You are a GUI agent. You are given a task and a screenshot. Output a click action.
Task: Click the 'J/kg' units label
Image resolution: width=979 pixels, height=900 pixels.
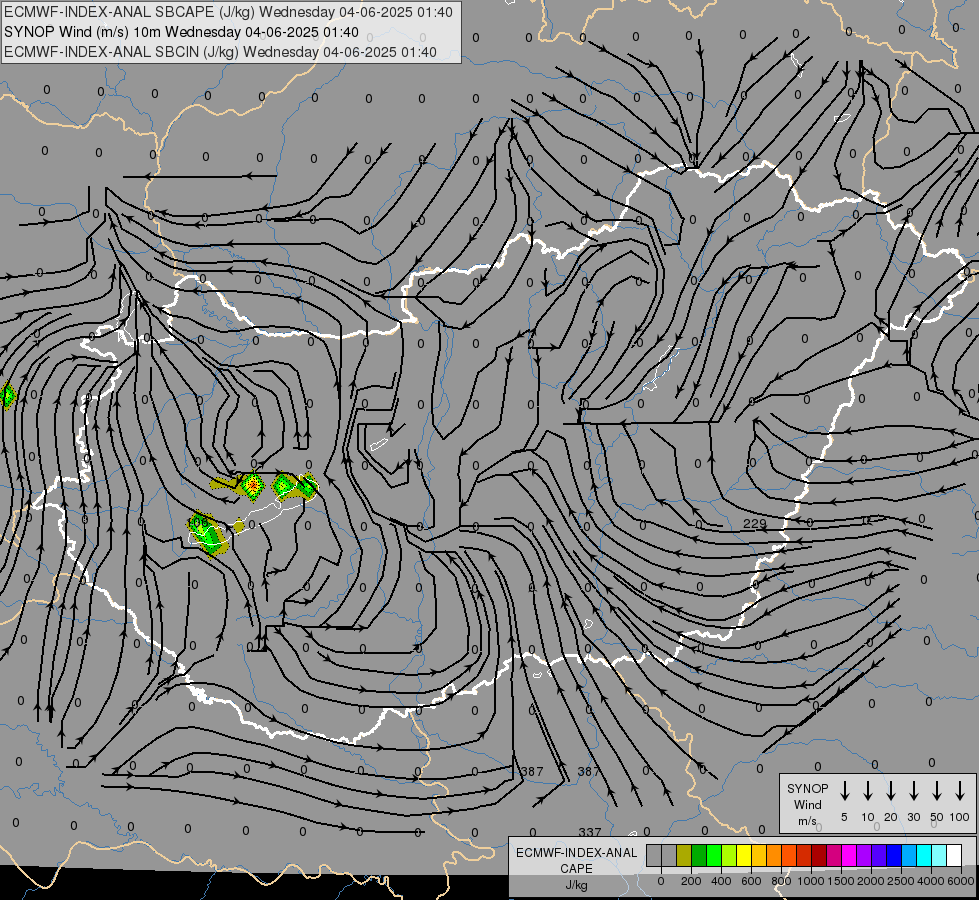point(576,885)
